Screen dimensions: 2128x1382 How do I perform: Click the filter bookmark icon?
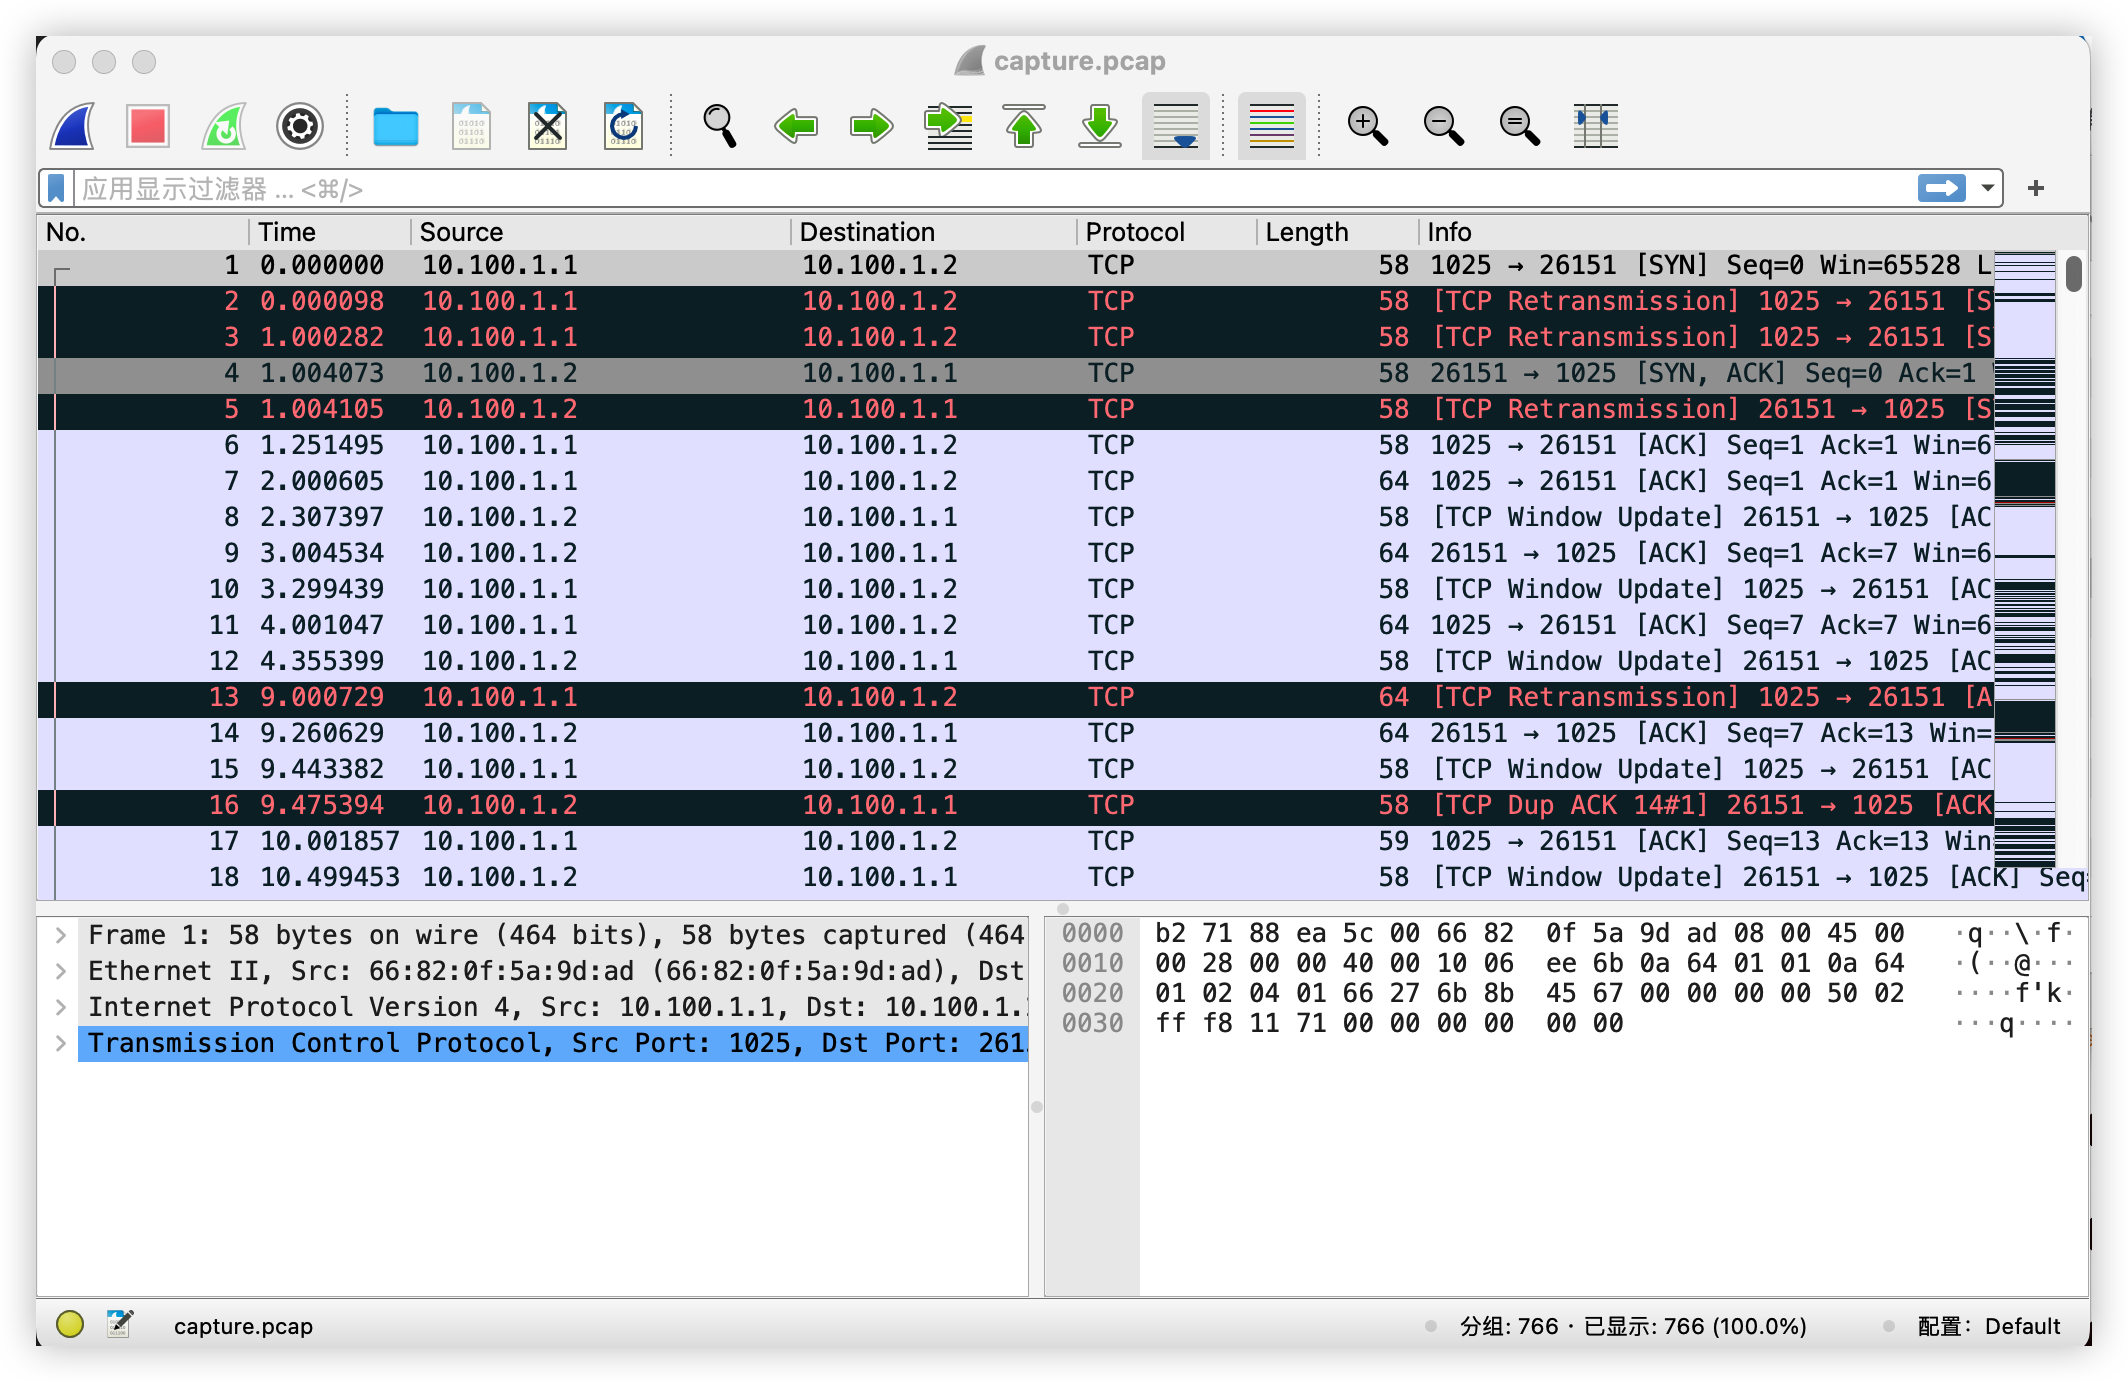pos(57,188)
